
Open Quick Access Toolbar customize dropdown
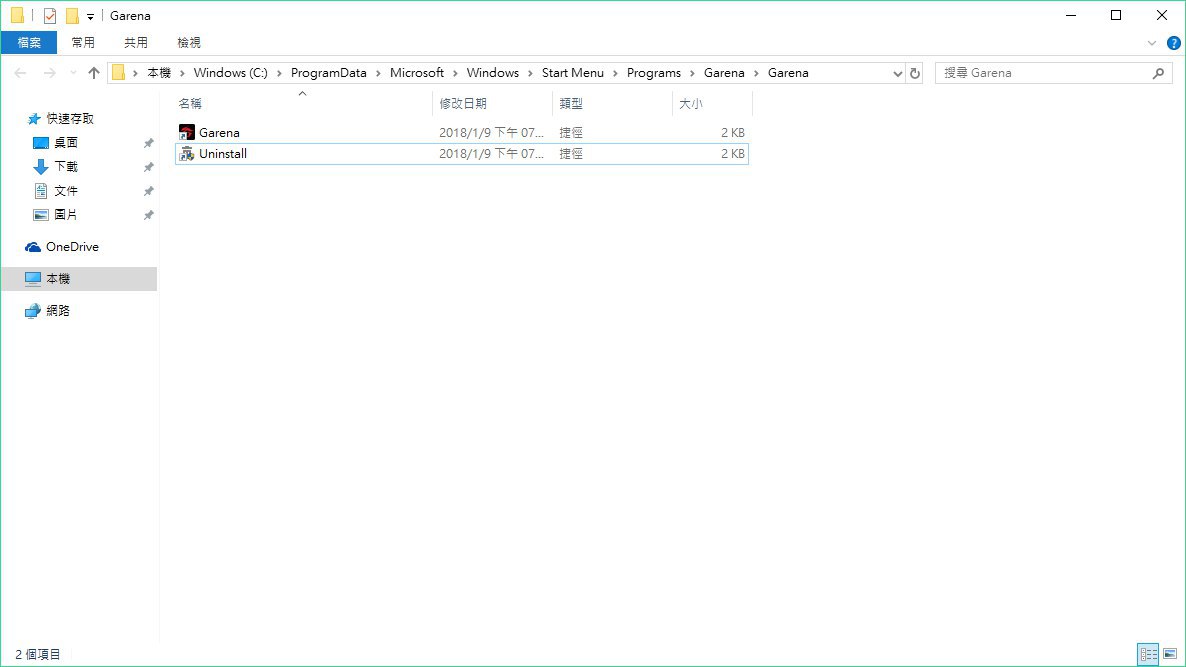[x=90, y=17]
